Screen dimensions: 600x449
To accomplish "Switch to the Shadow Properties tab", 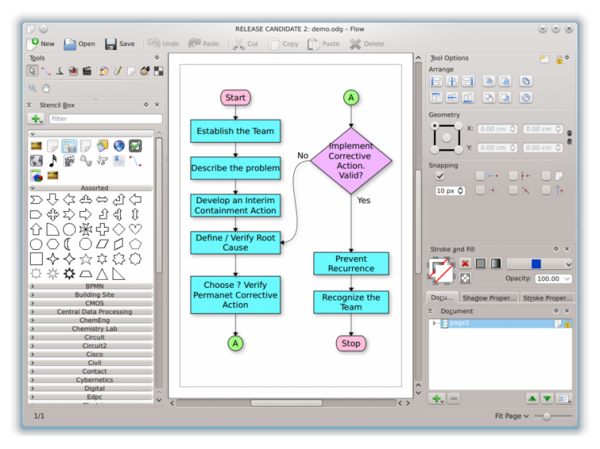I will tap(489, 298).
